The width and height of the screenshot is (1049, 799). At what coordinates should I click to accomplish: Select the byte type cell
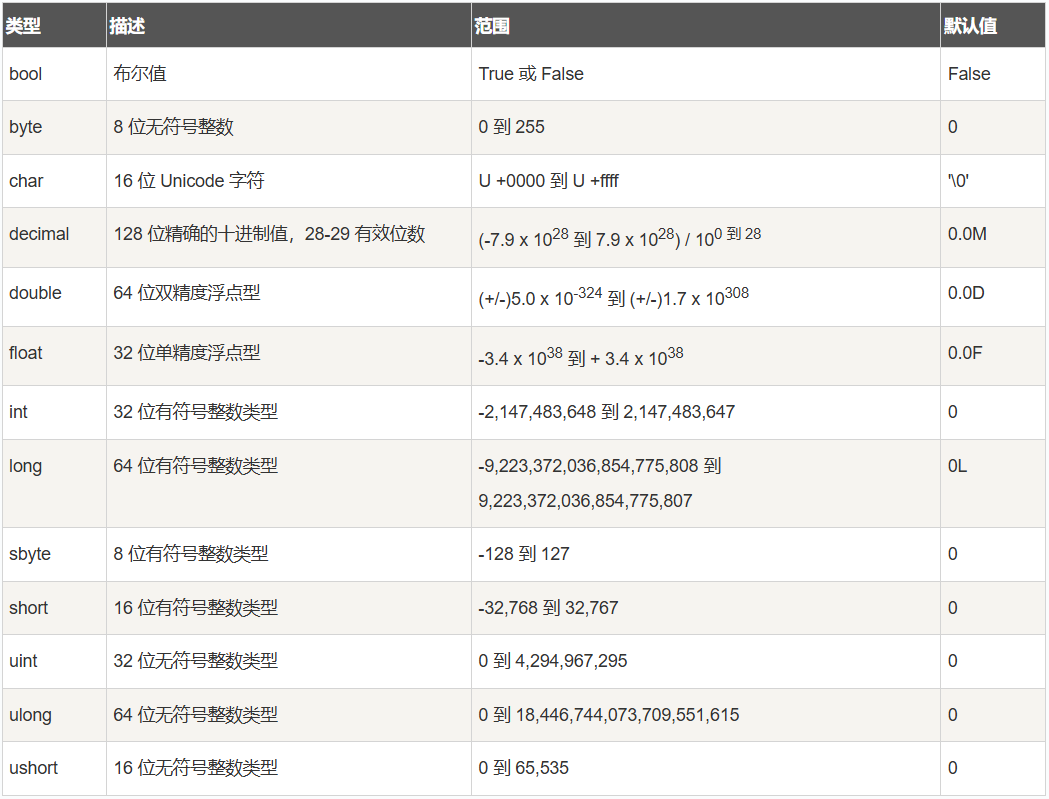click(x=54, y=127)
